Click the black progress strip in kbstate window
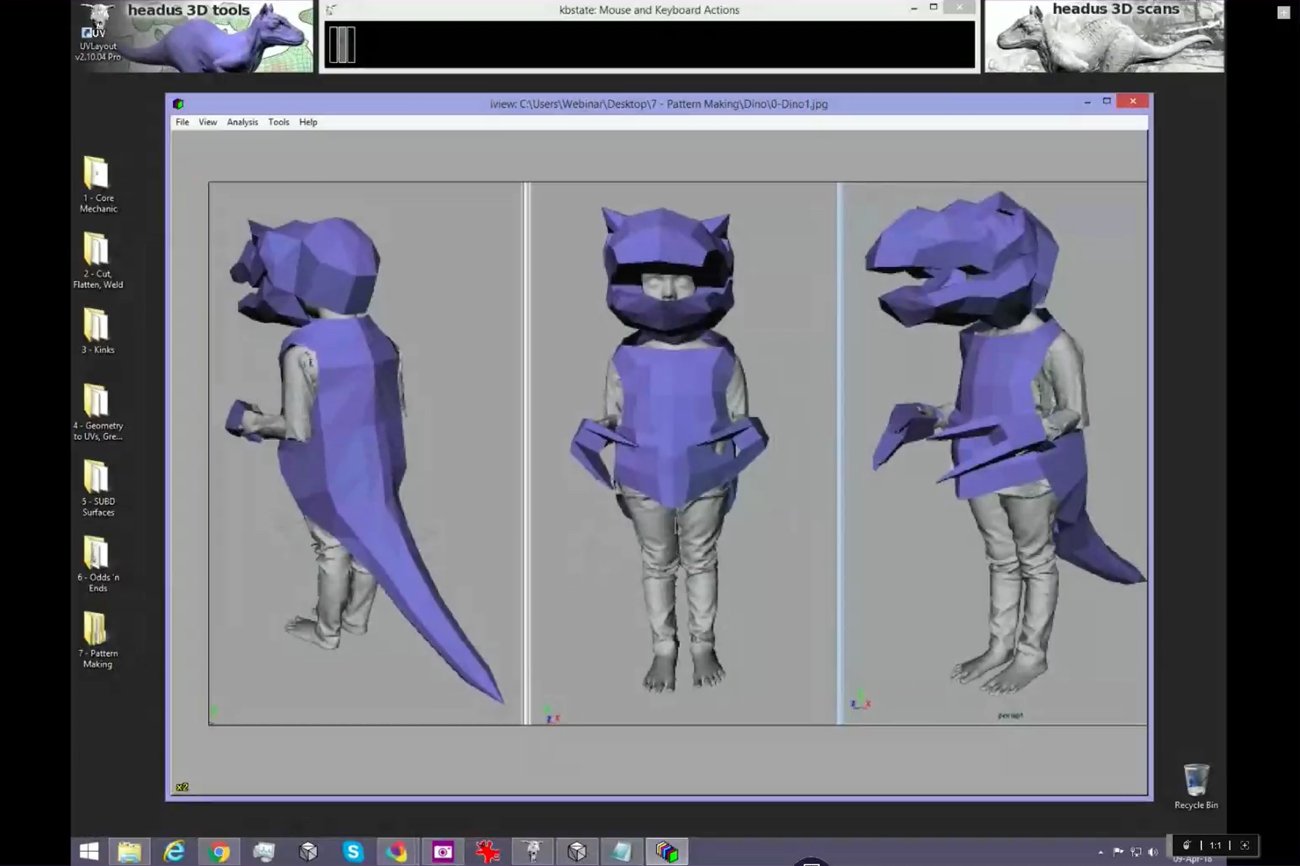The image size is (1300, 866). pos(648,44)
